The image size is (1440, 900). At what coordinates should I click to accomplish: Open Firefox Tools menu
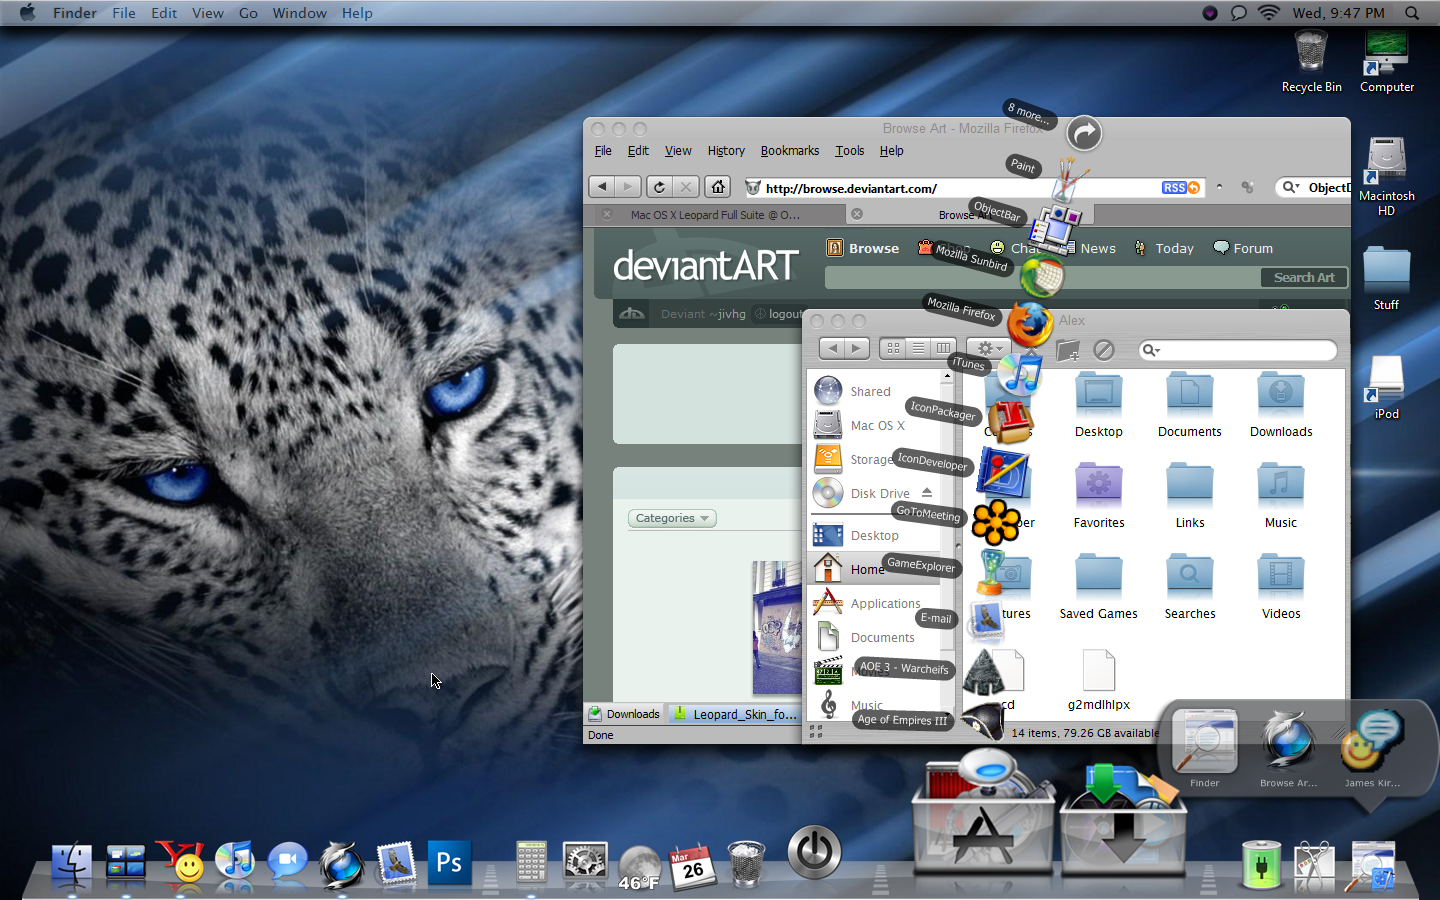(x=849, y=151)
